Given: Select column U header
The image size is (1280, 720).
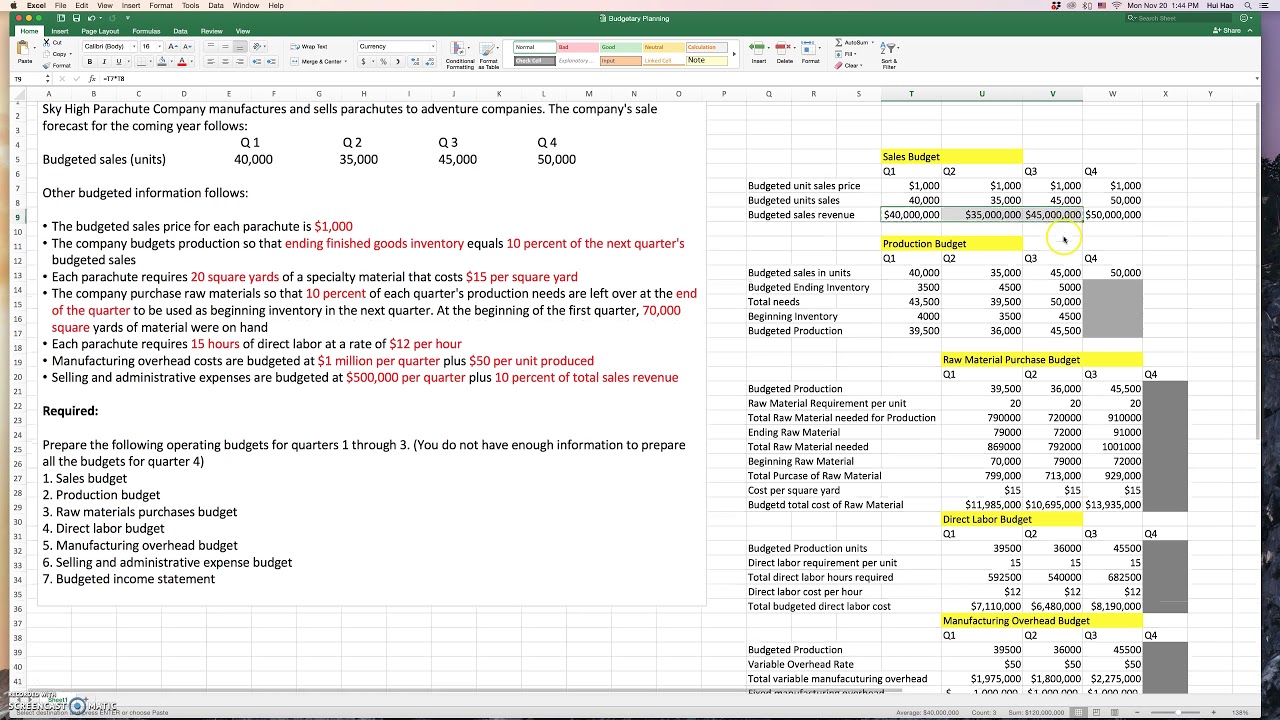Looking at the screenshot, I should [x=981, y=94].
